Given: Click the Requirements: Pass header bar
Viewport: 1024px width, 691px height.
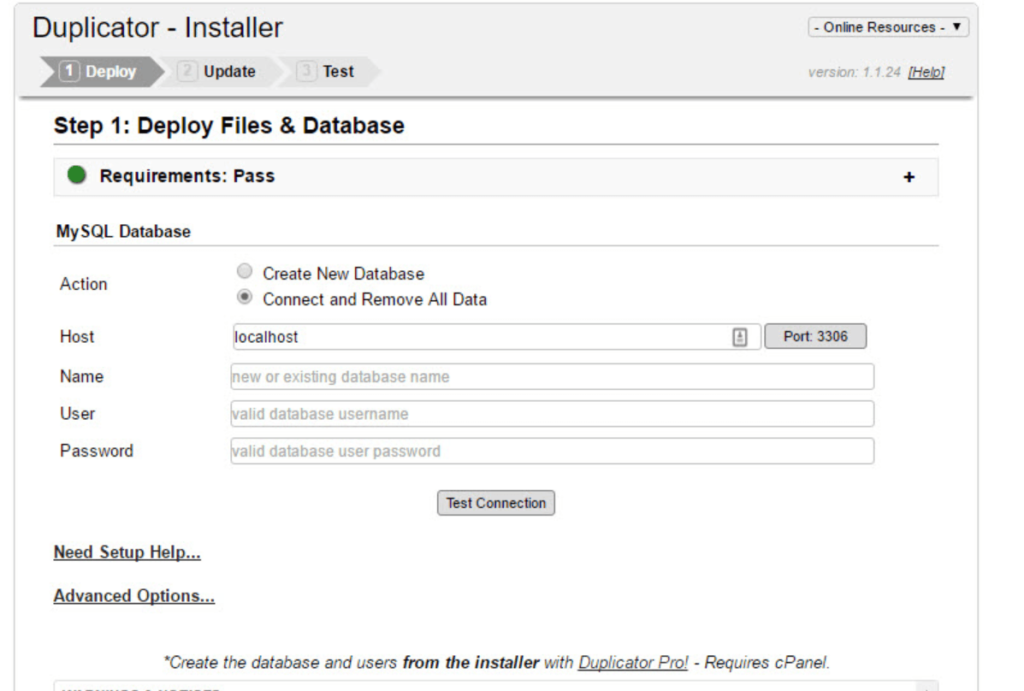Looking at the screenshot, I should (495, 177).
